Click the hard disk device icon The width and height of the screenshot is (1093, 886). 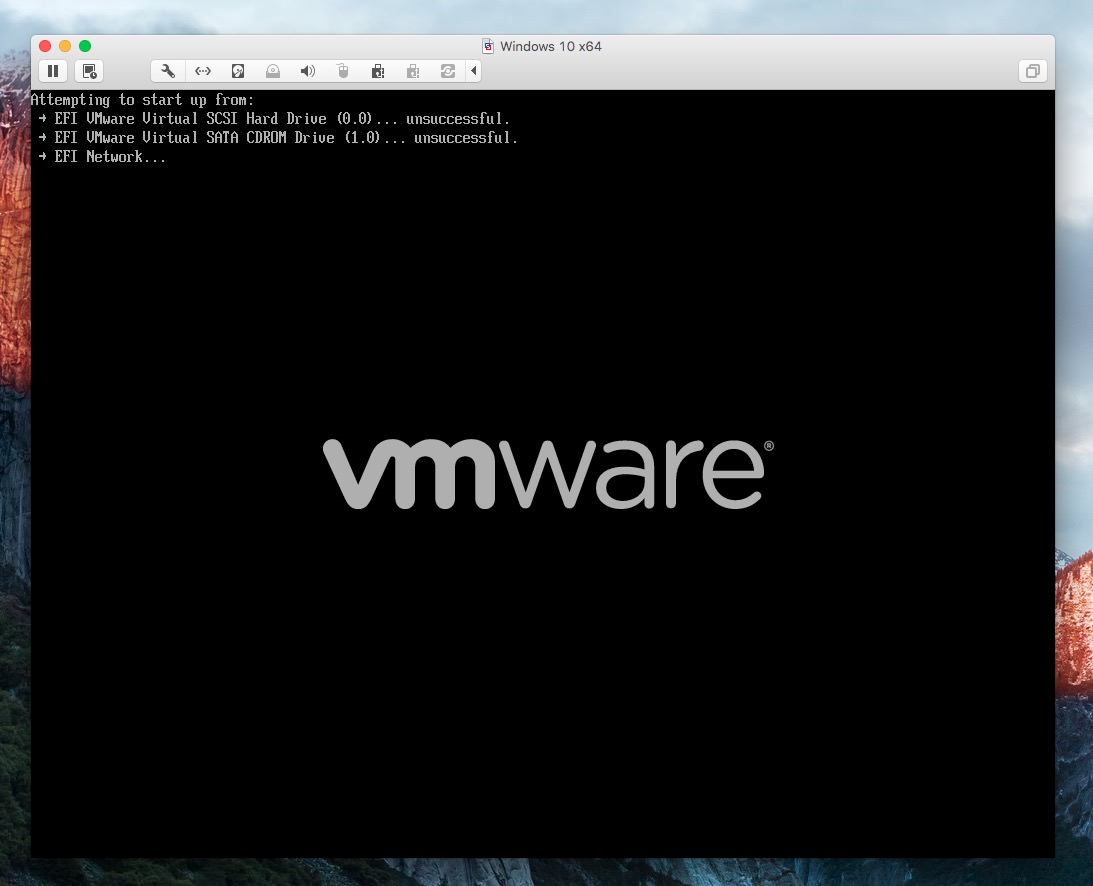[x=238, y=71]
